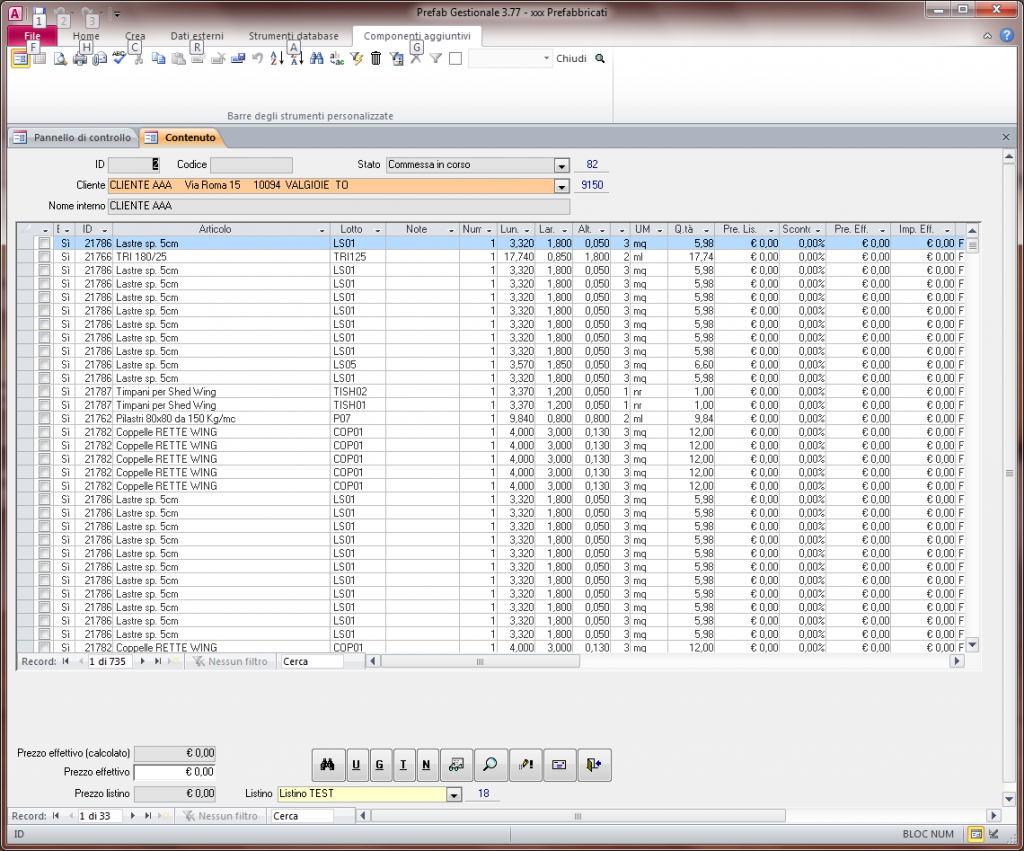
Task: Open the Strumenti database ribbon tab
Action: coord(293,36)
